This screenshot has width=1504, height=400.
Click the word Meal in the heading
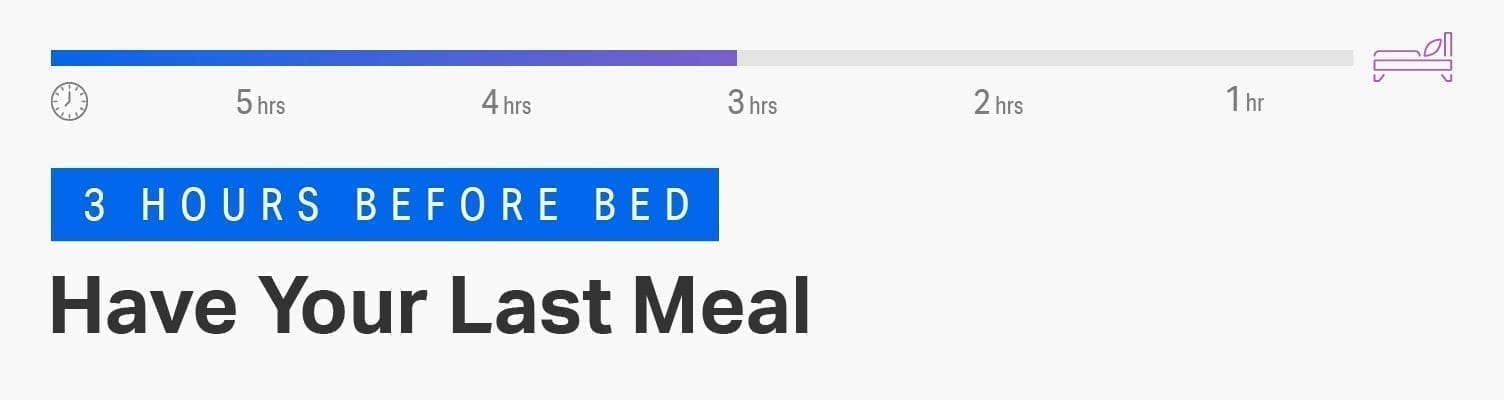(721, 305)
